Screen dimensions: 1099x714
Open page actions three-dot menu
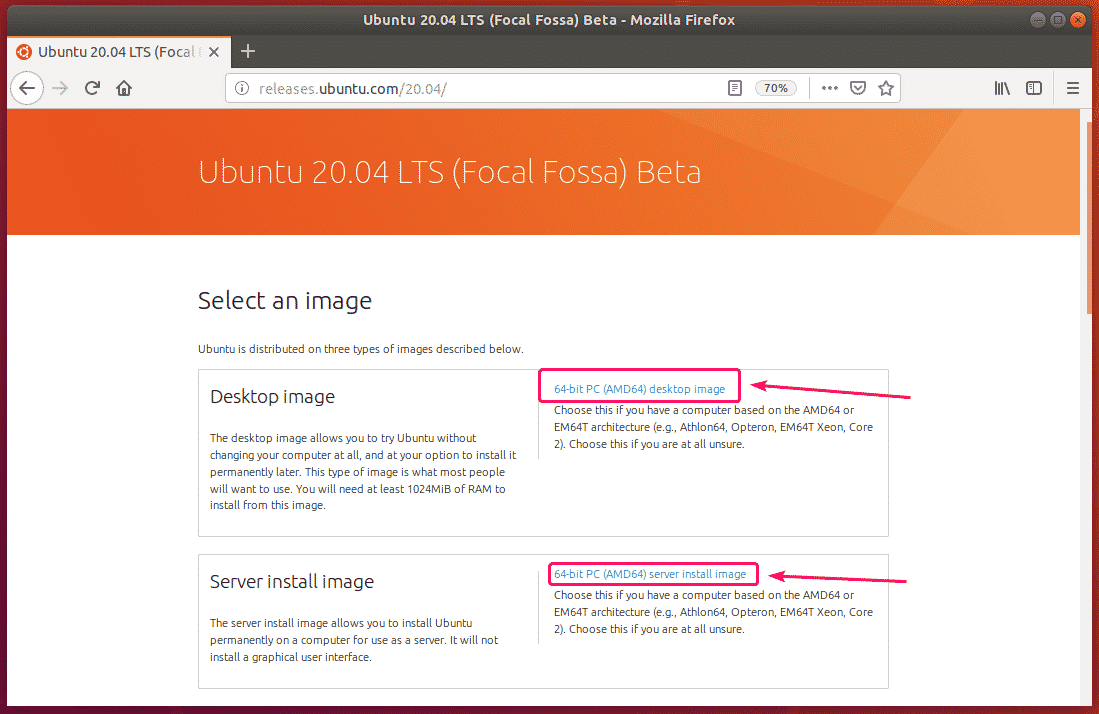830,88
